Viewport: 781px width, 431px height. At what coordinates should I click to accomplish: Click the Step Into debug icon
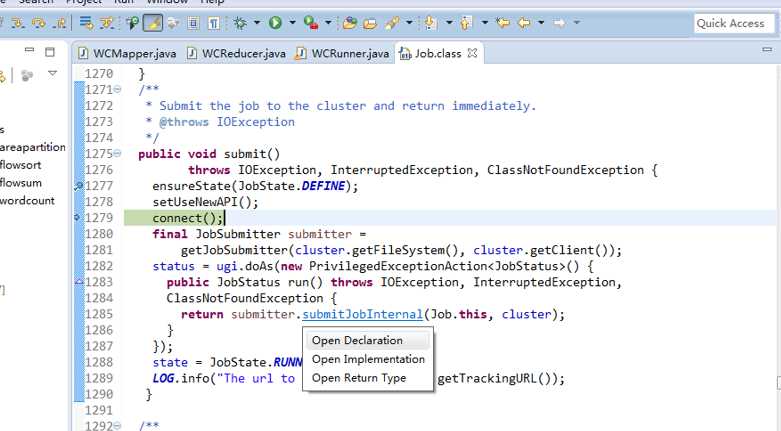point(18,23)
